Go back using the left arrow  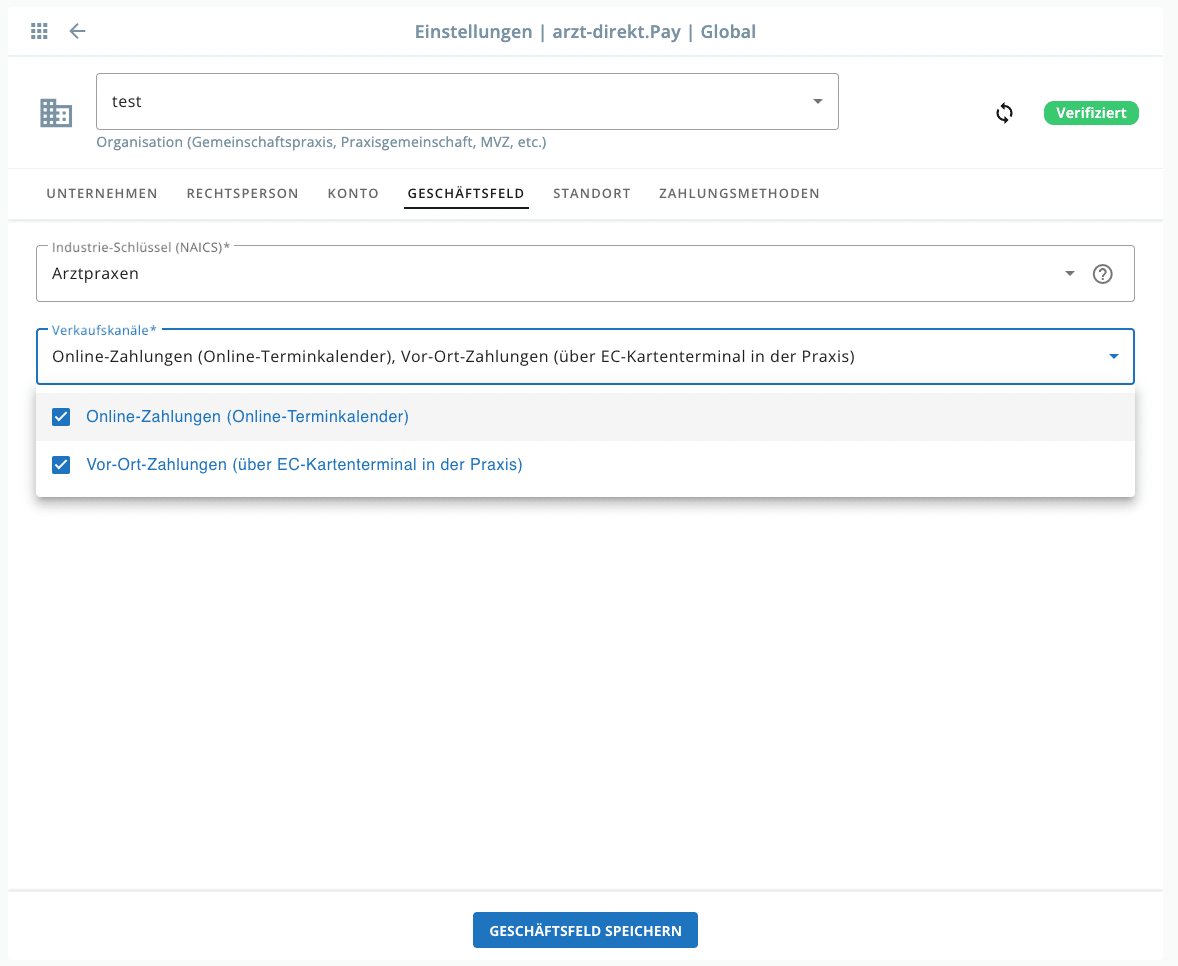pos(77,31)
